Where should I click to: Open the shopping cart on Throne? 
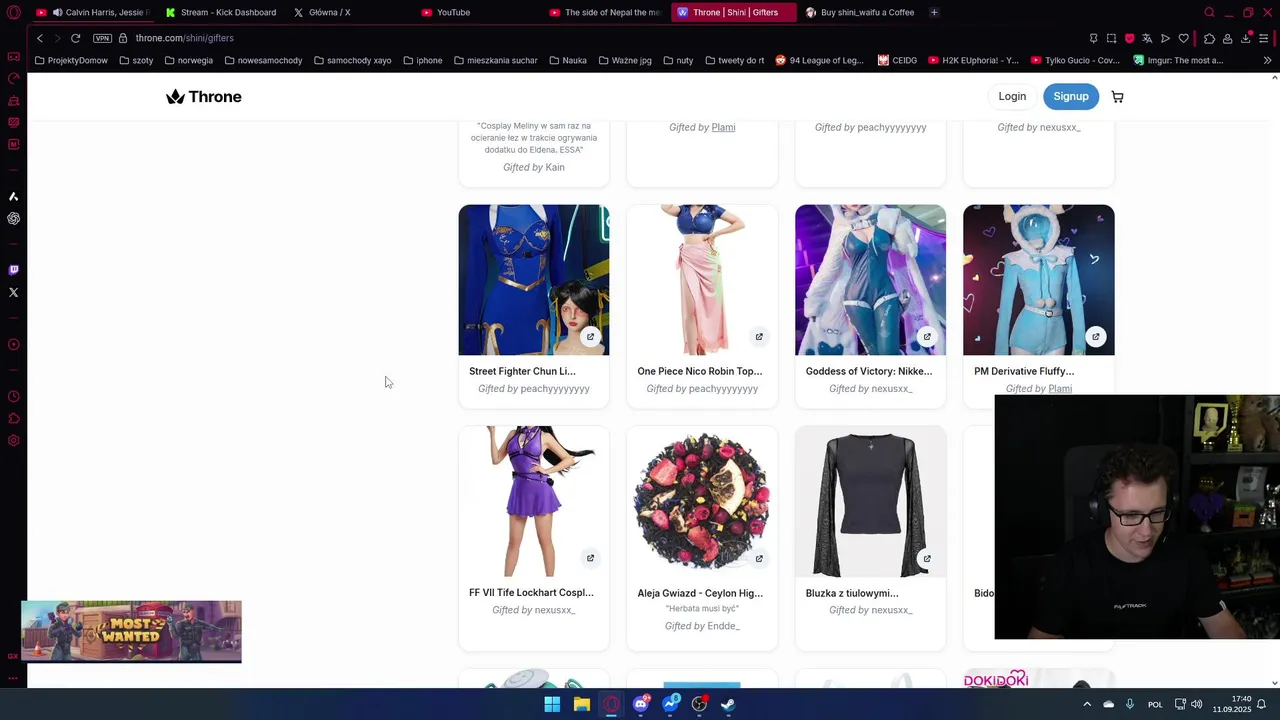pyautogui.click(x=1117, y=97)
